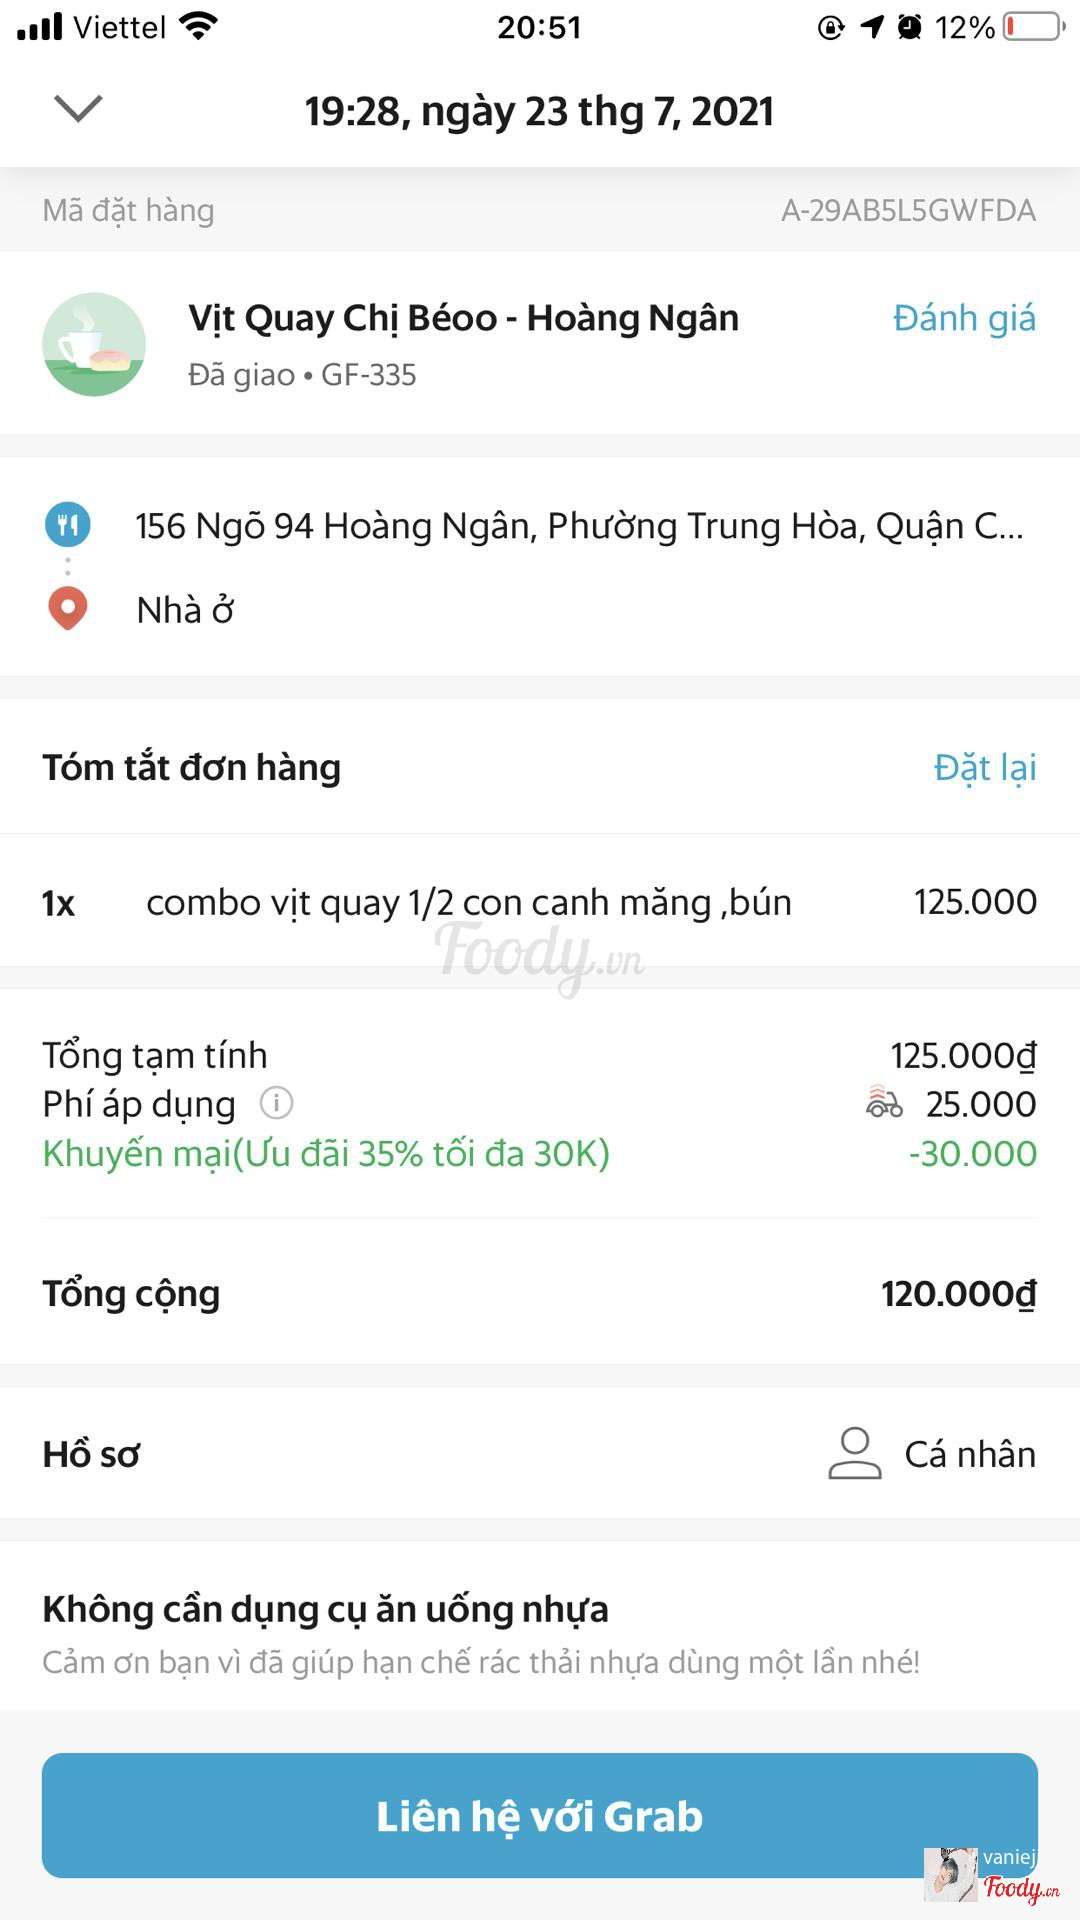Tap the order code A-29AB5L5GWFDA
The width and height of the screenshot is (1080, 1920).
[908, 210]
